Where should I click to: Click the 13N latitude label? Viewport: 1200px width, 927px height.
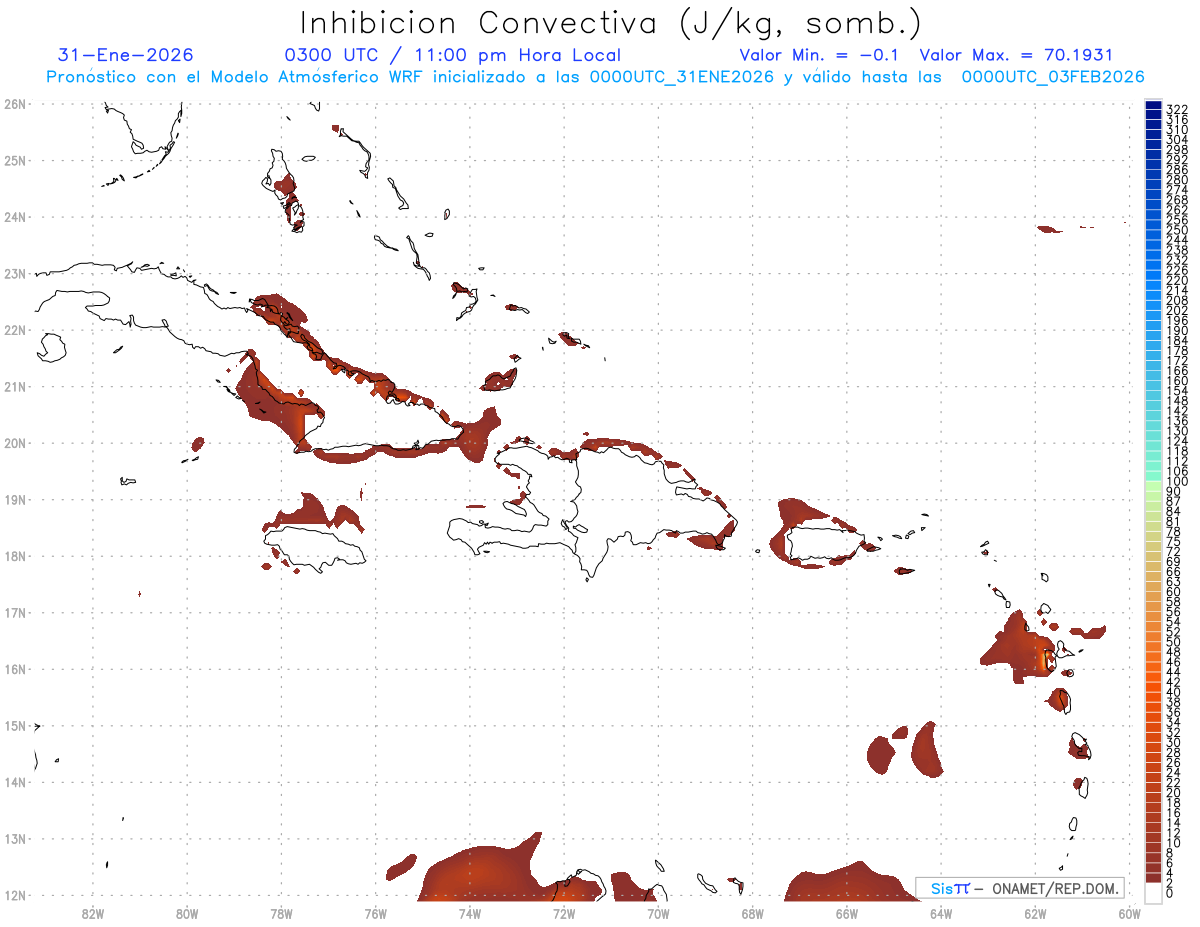point(14,838)
